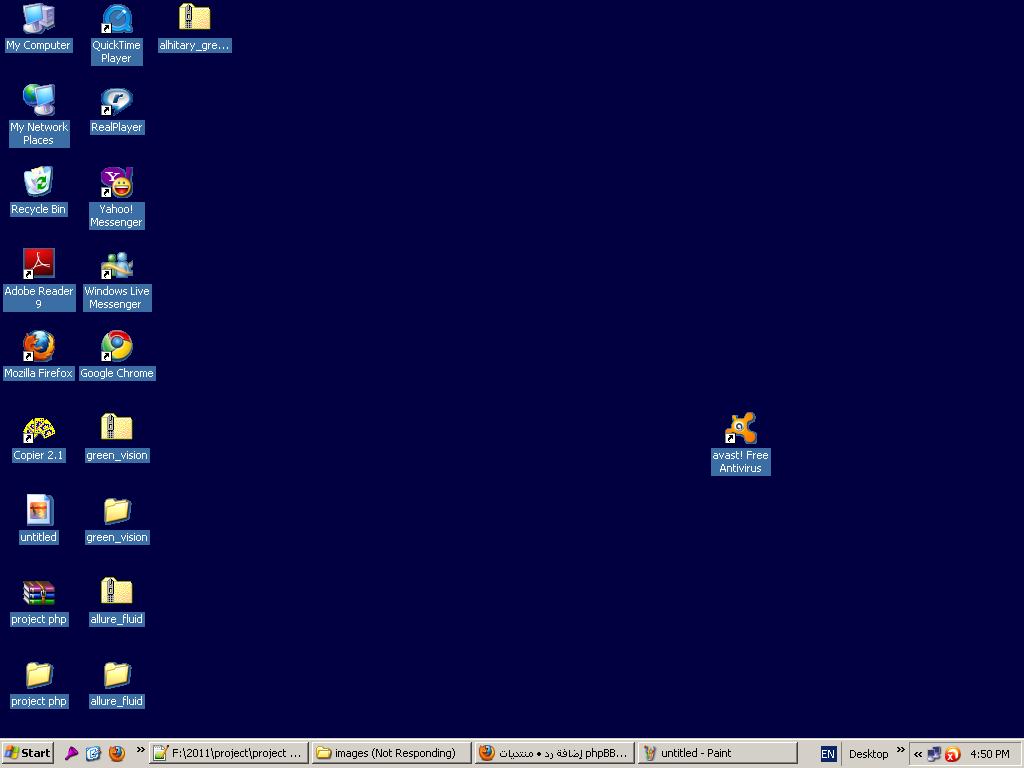Click the Firefox icon in Quick Launch
Screen dimensions: 1024x768
(117, 753)
